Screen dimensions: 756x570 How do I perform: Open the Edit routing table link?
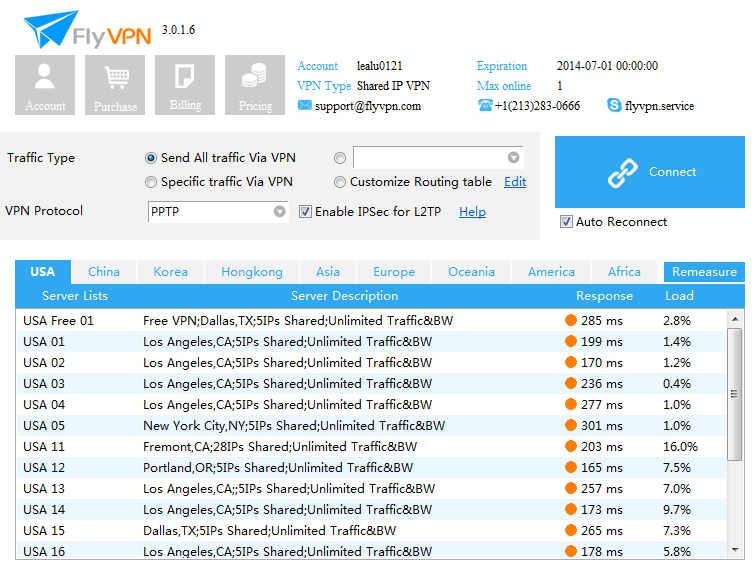point(515,182)
